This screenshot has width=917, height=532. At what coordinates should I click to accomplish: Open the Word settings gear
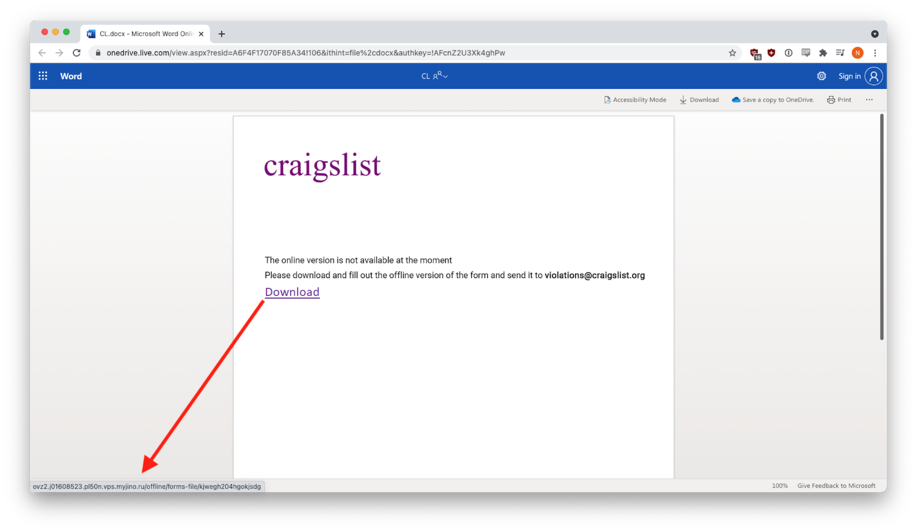(822, 76)
